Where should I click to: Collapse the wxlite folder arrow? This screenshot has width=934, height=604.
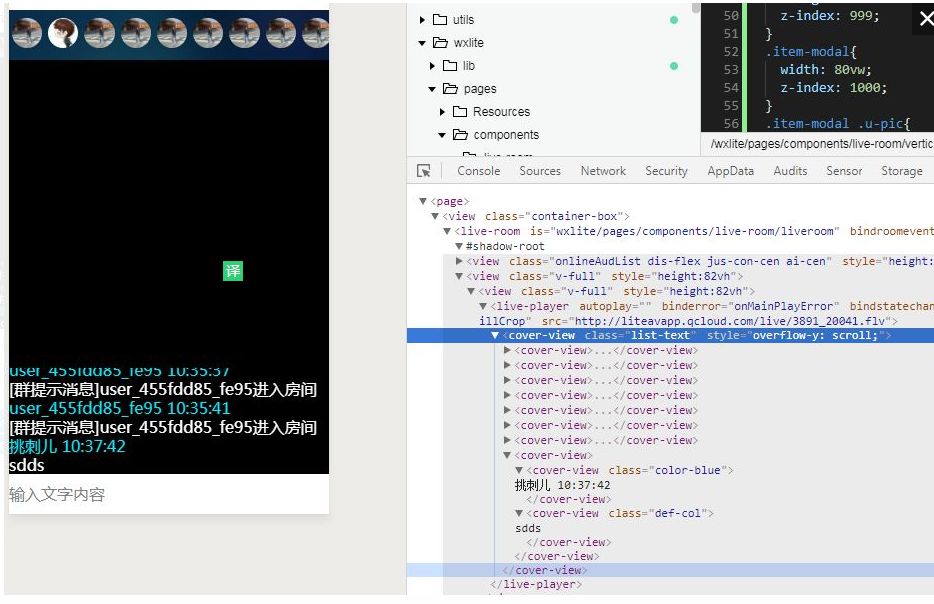tap(422, 43)
